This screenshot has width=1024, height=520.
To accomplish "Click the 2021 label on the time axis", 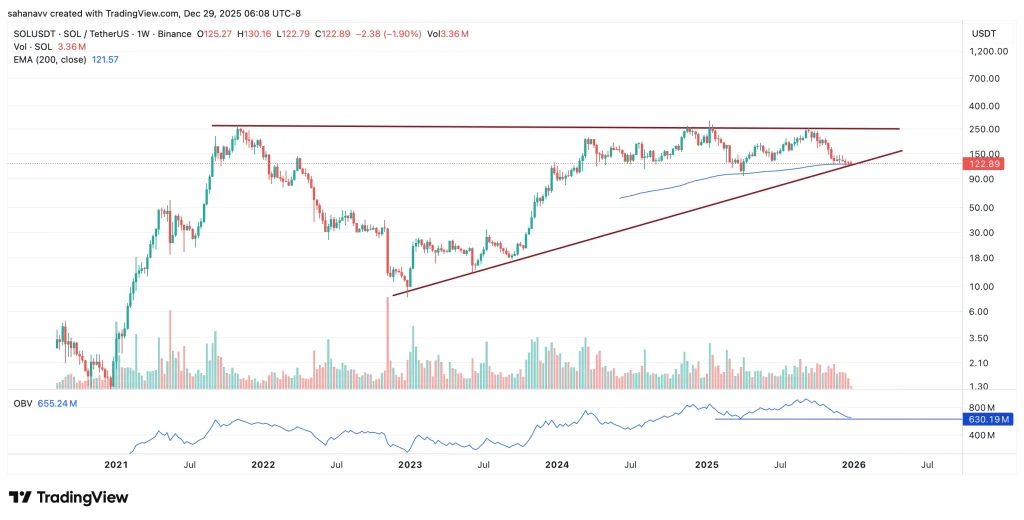I will pos(116,465).
